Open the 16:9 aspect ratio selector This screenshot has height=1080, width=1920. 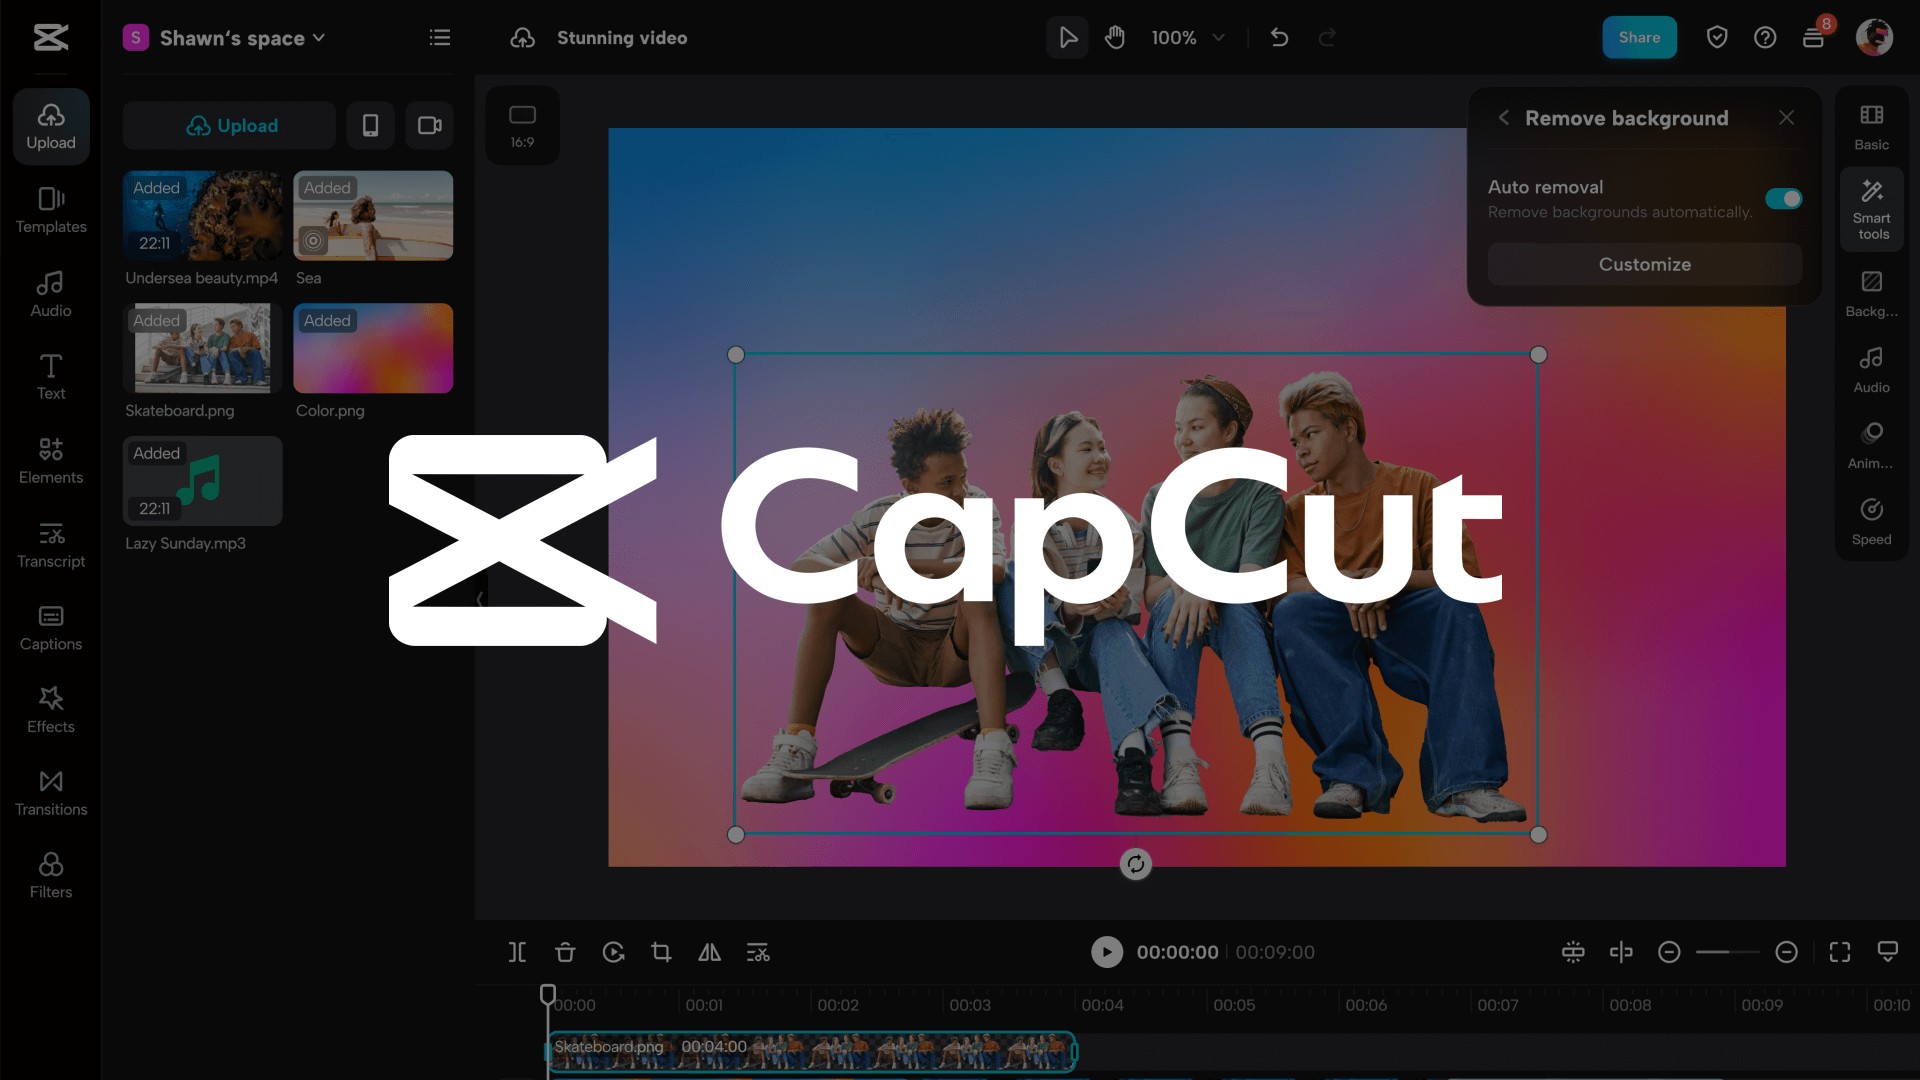coord(522,125)
